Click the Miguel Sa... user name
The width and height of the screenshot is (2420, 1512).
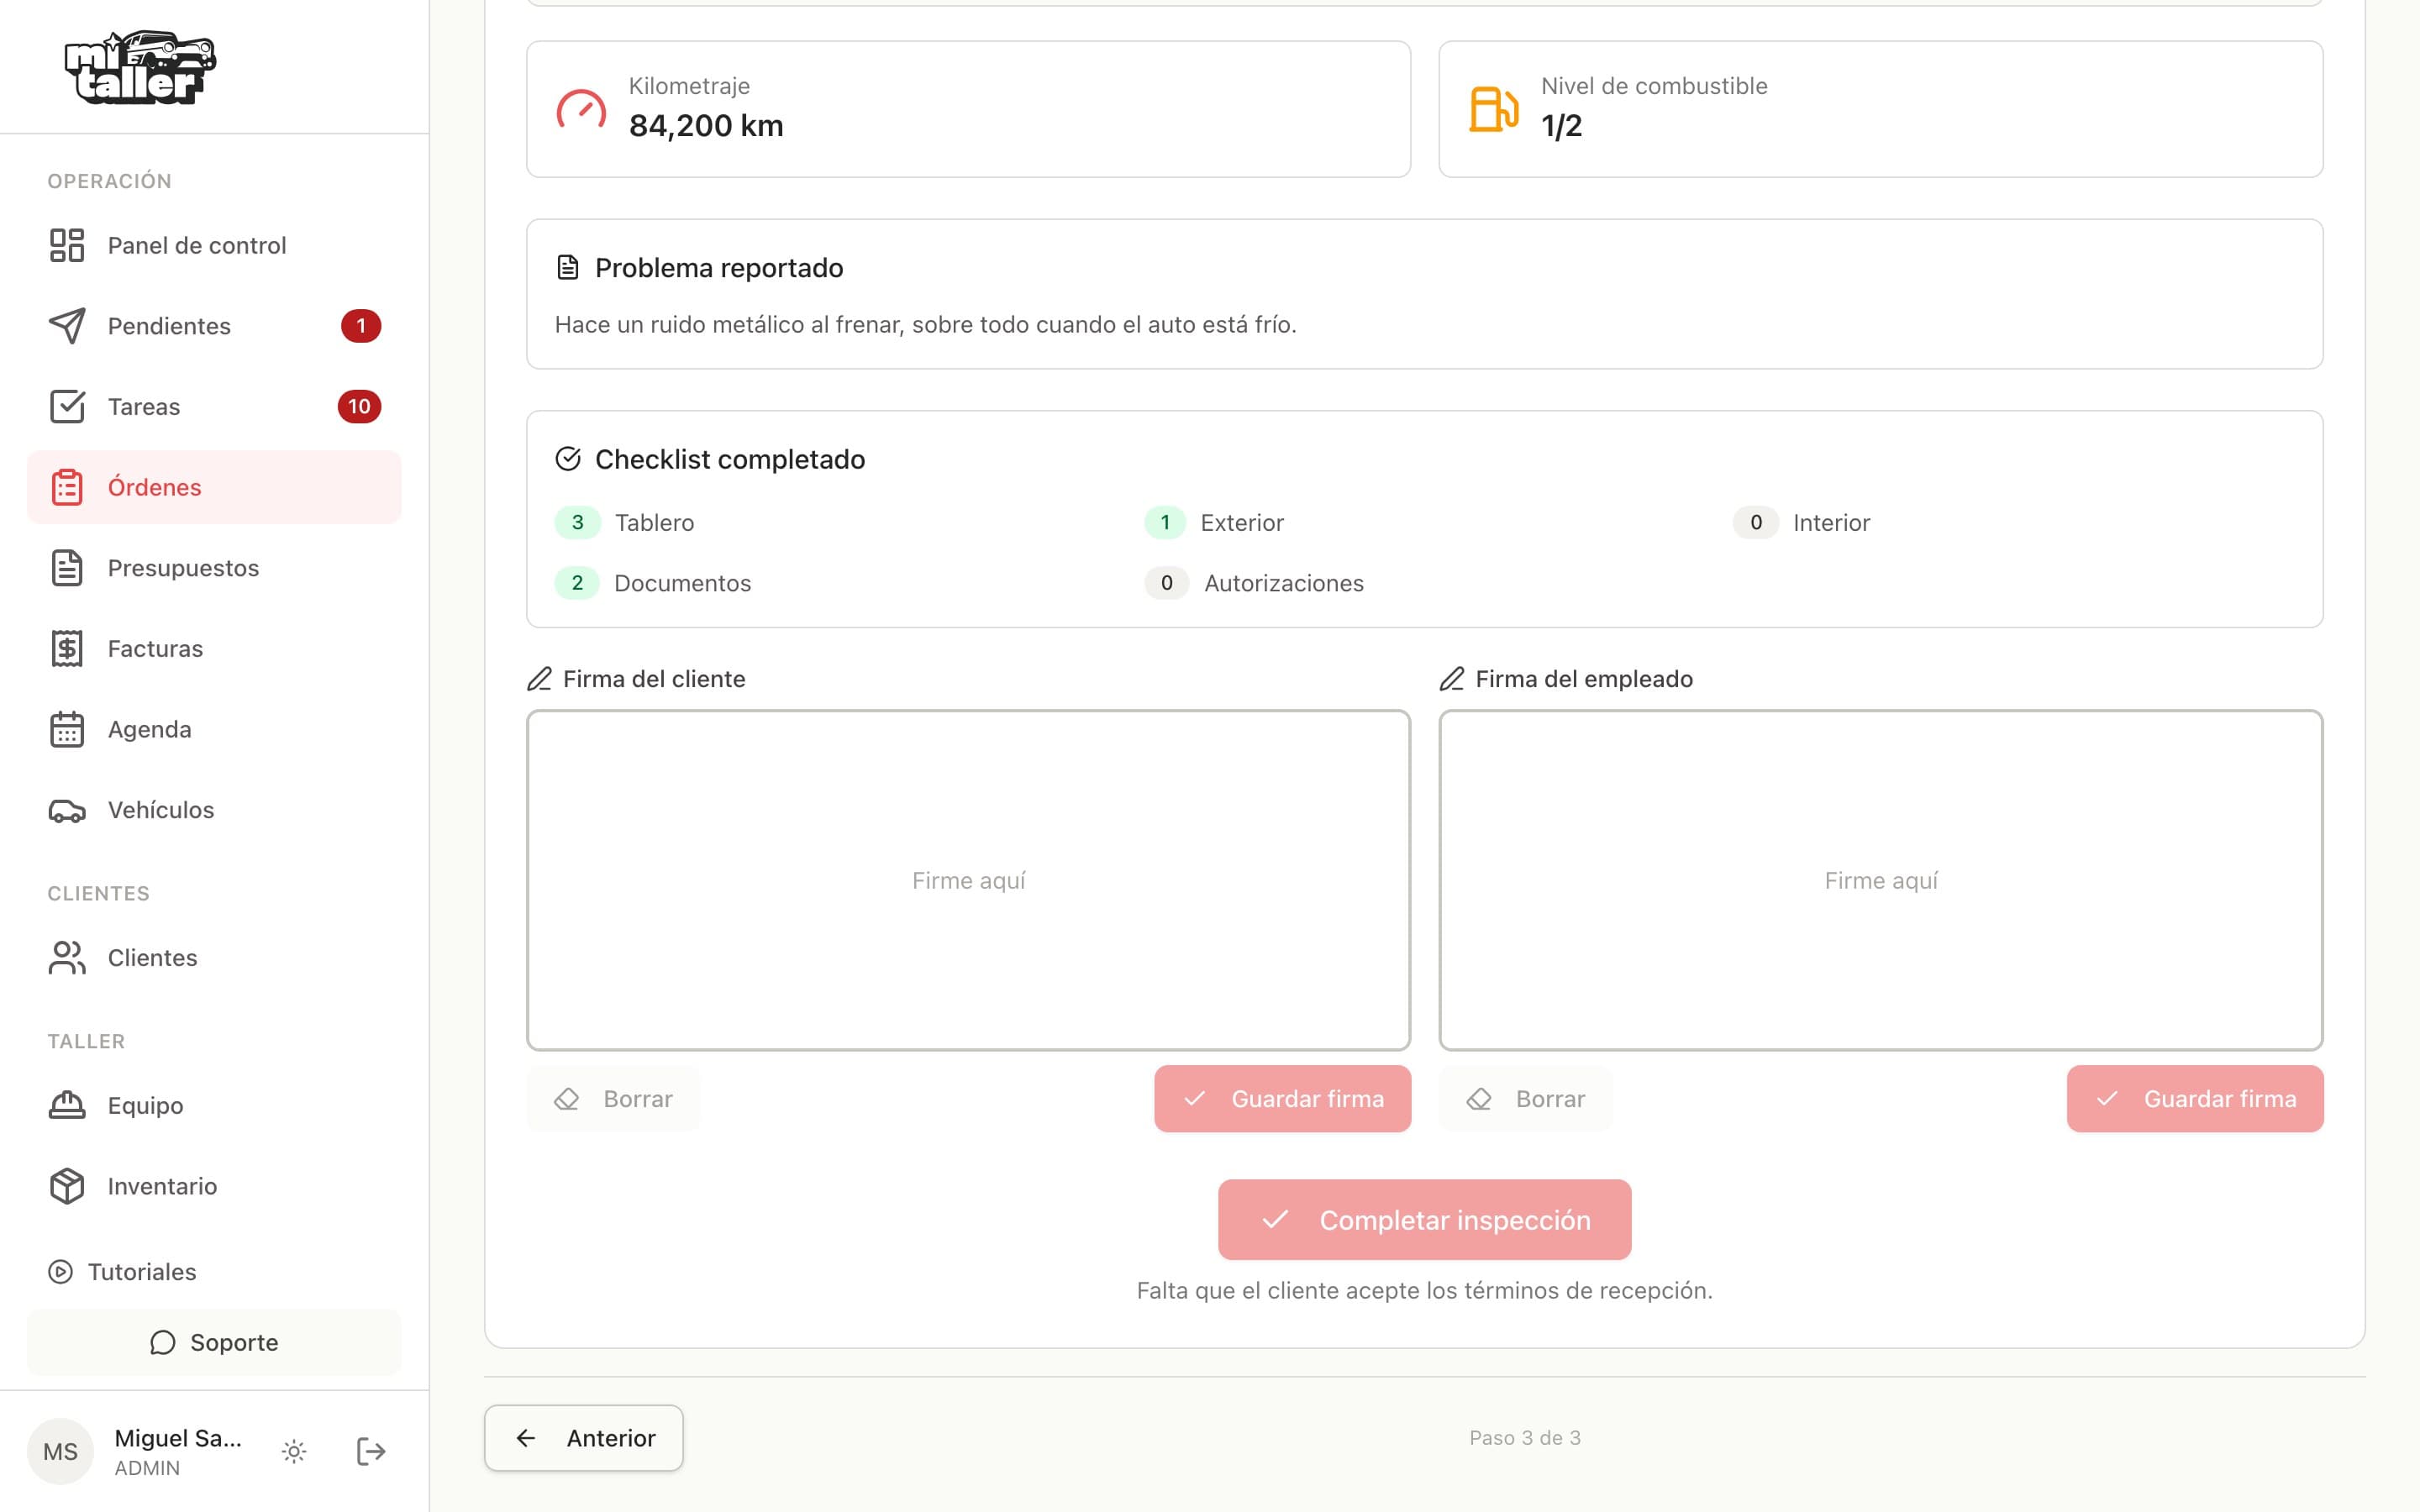click(x=178, y=1438)
